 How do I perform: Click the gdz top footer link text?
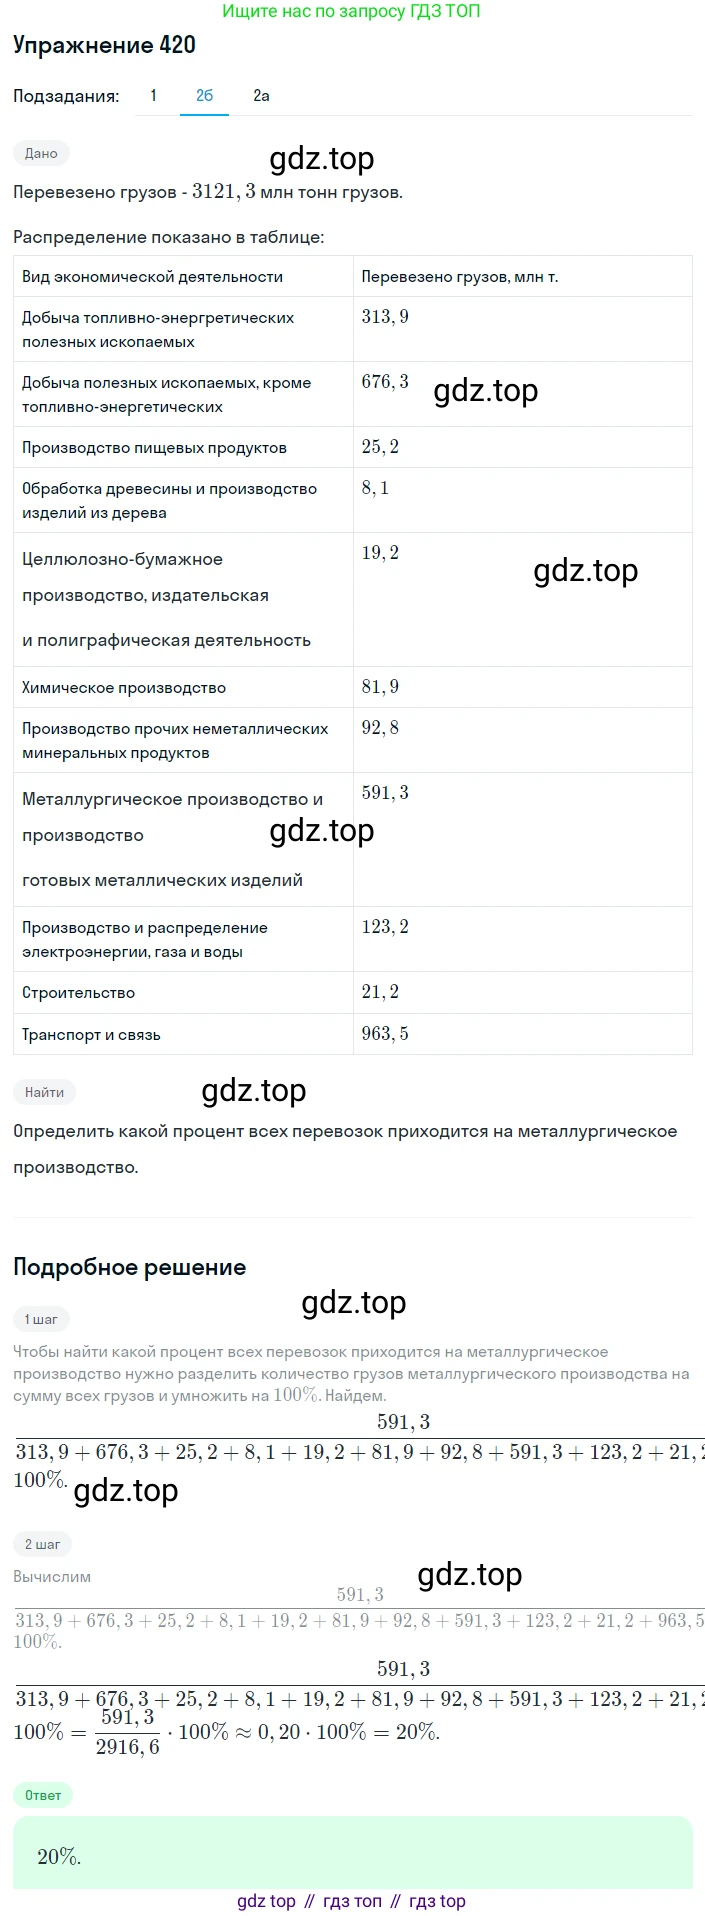(x=266, y=1901)
